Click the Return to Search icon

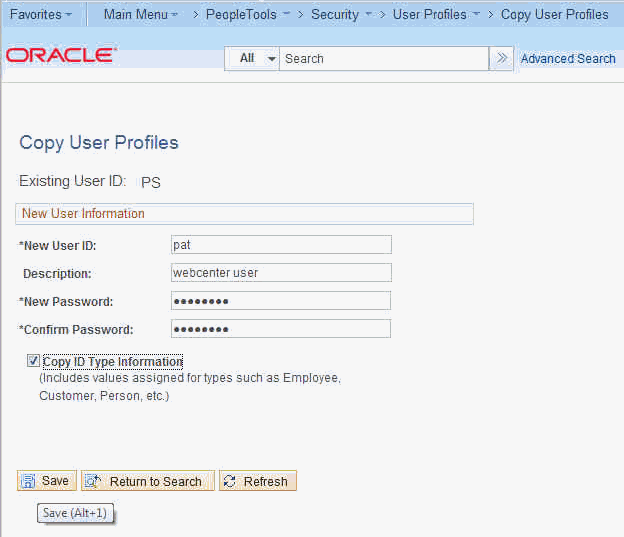click(93, 481)
